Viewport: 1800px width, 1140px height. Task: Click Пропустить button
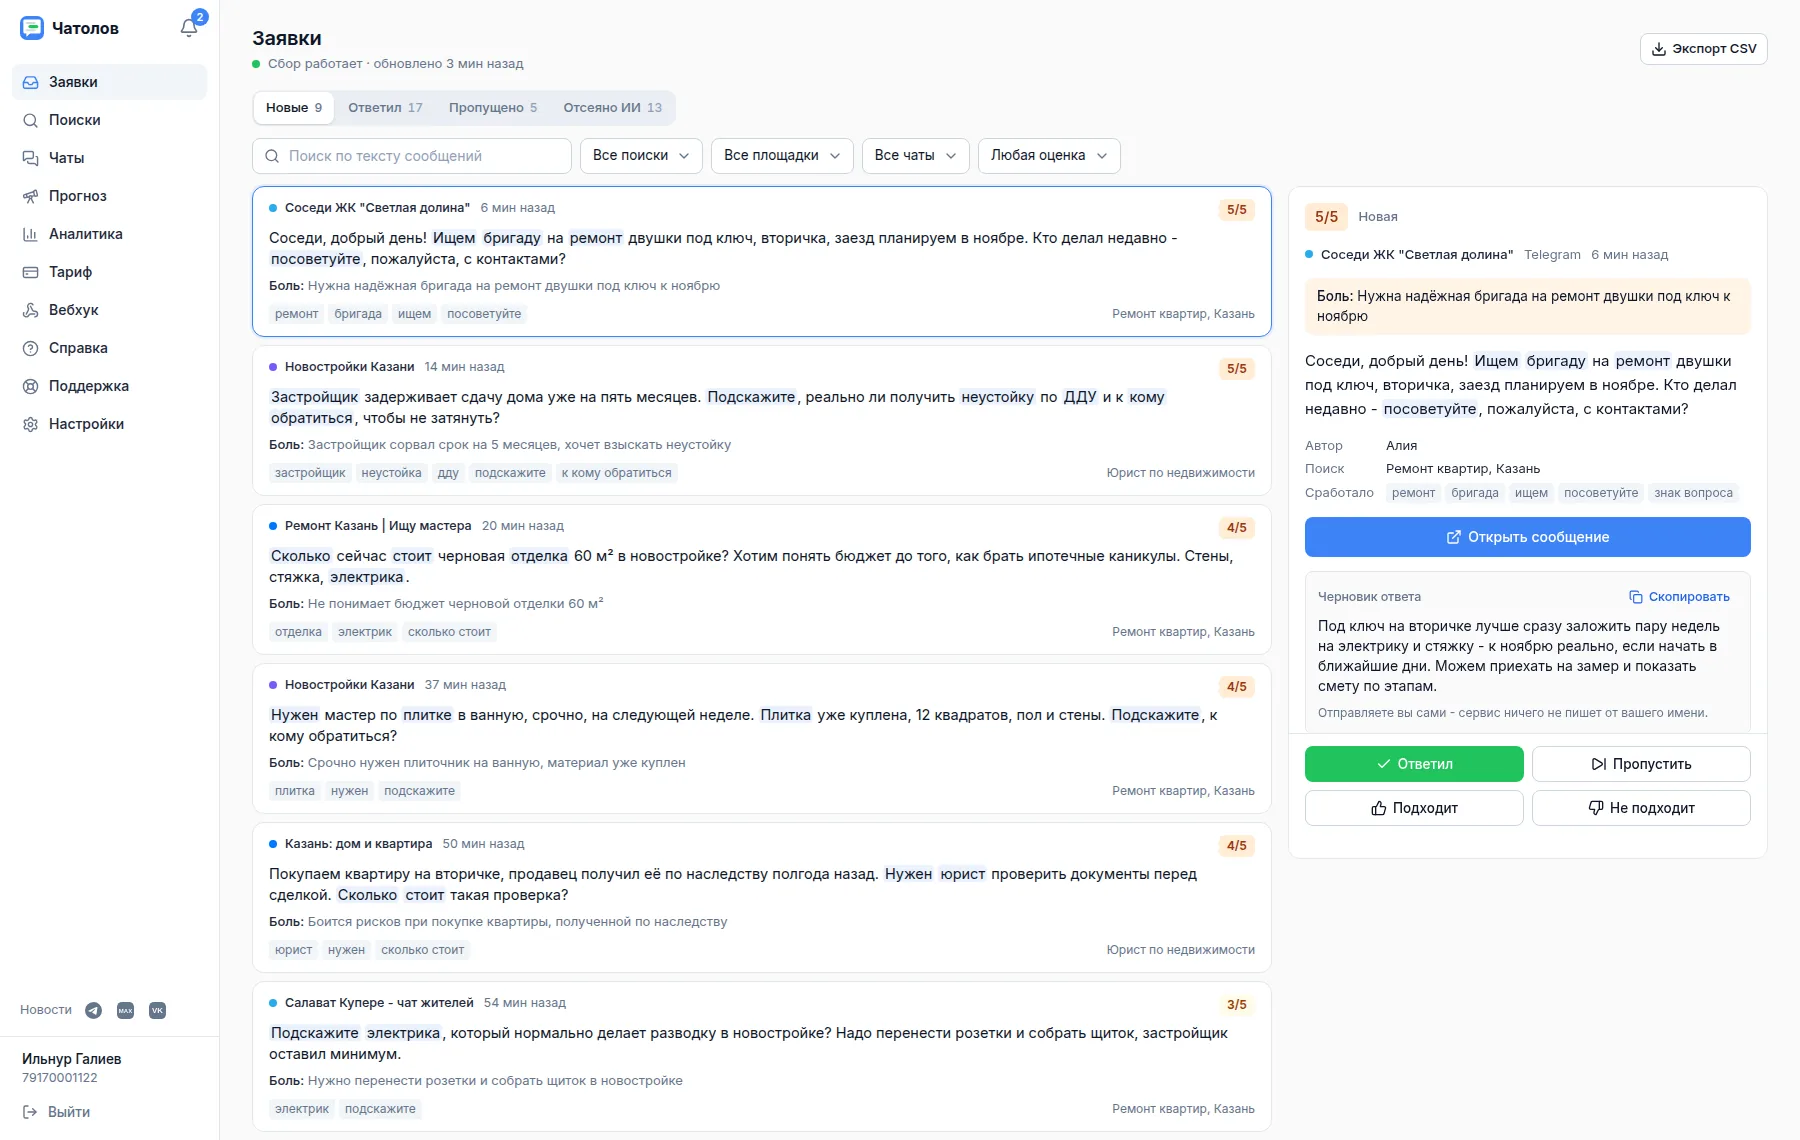point(1641,764)
